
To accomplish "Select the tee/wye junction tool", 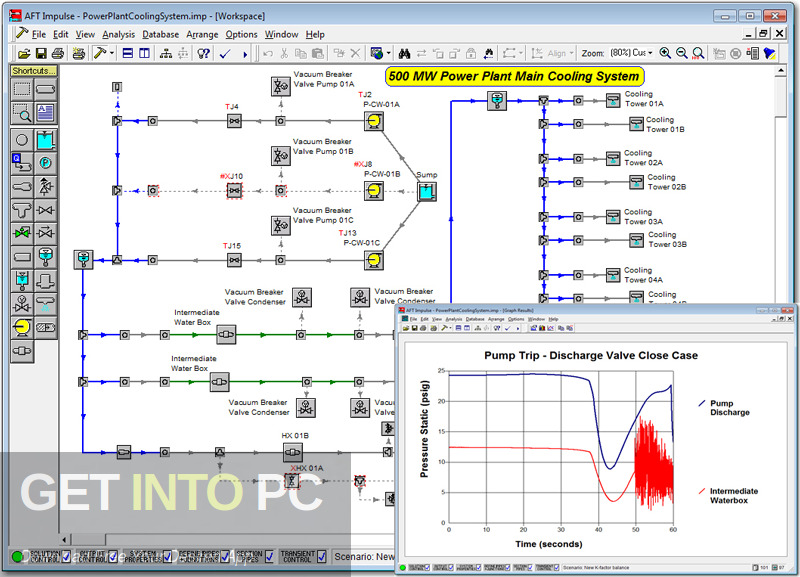I will (x=22, y=210).
